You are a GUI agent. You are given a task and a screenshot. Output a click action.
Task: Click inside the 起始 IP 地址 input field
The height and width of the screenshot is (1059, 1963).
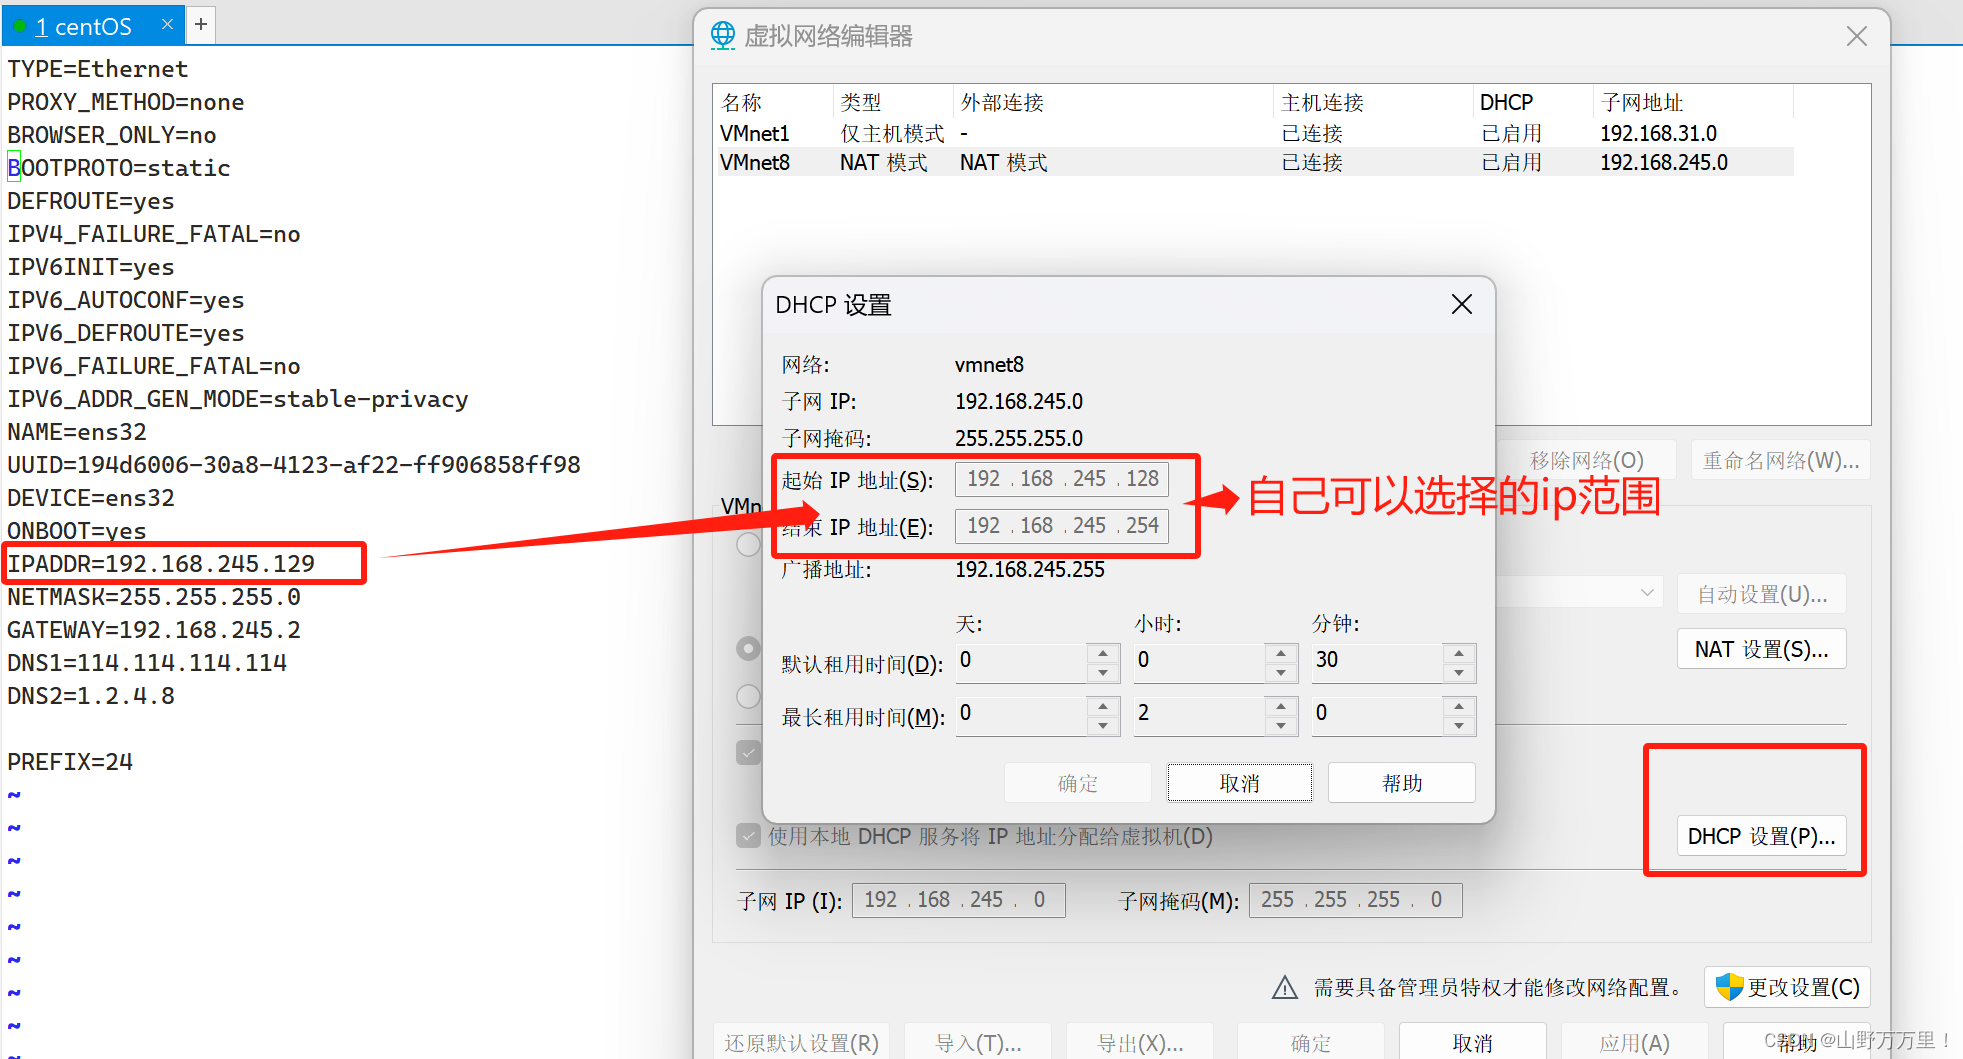pyautogui.click(x=1061, y=479)
